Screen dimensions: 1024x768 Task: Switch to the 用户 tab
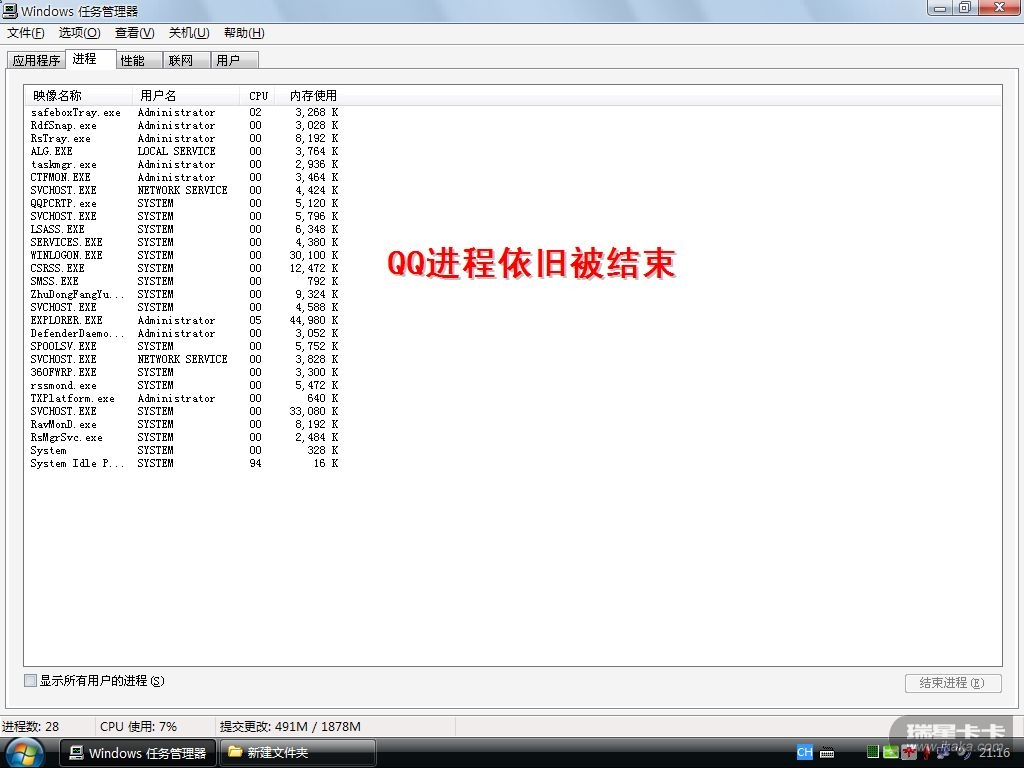234,60
